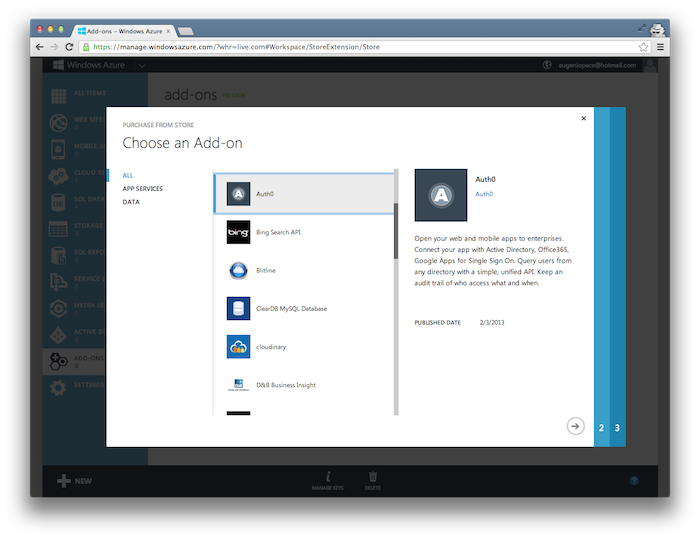This screenshot has width=700, height=539.
Task: Open help question mark icon
Action: pyautogui.click(x=634, y=481)
